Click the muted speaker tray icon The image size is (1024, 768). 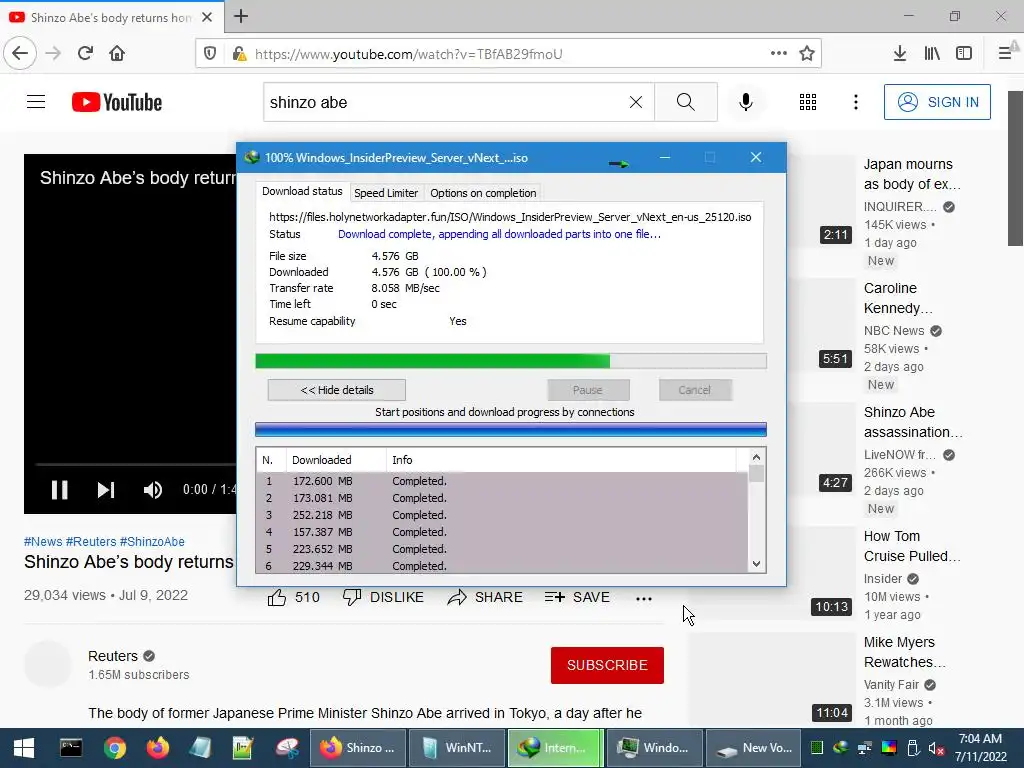pos(936,748)
